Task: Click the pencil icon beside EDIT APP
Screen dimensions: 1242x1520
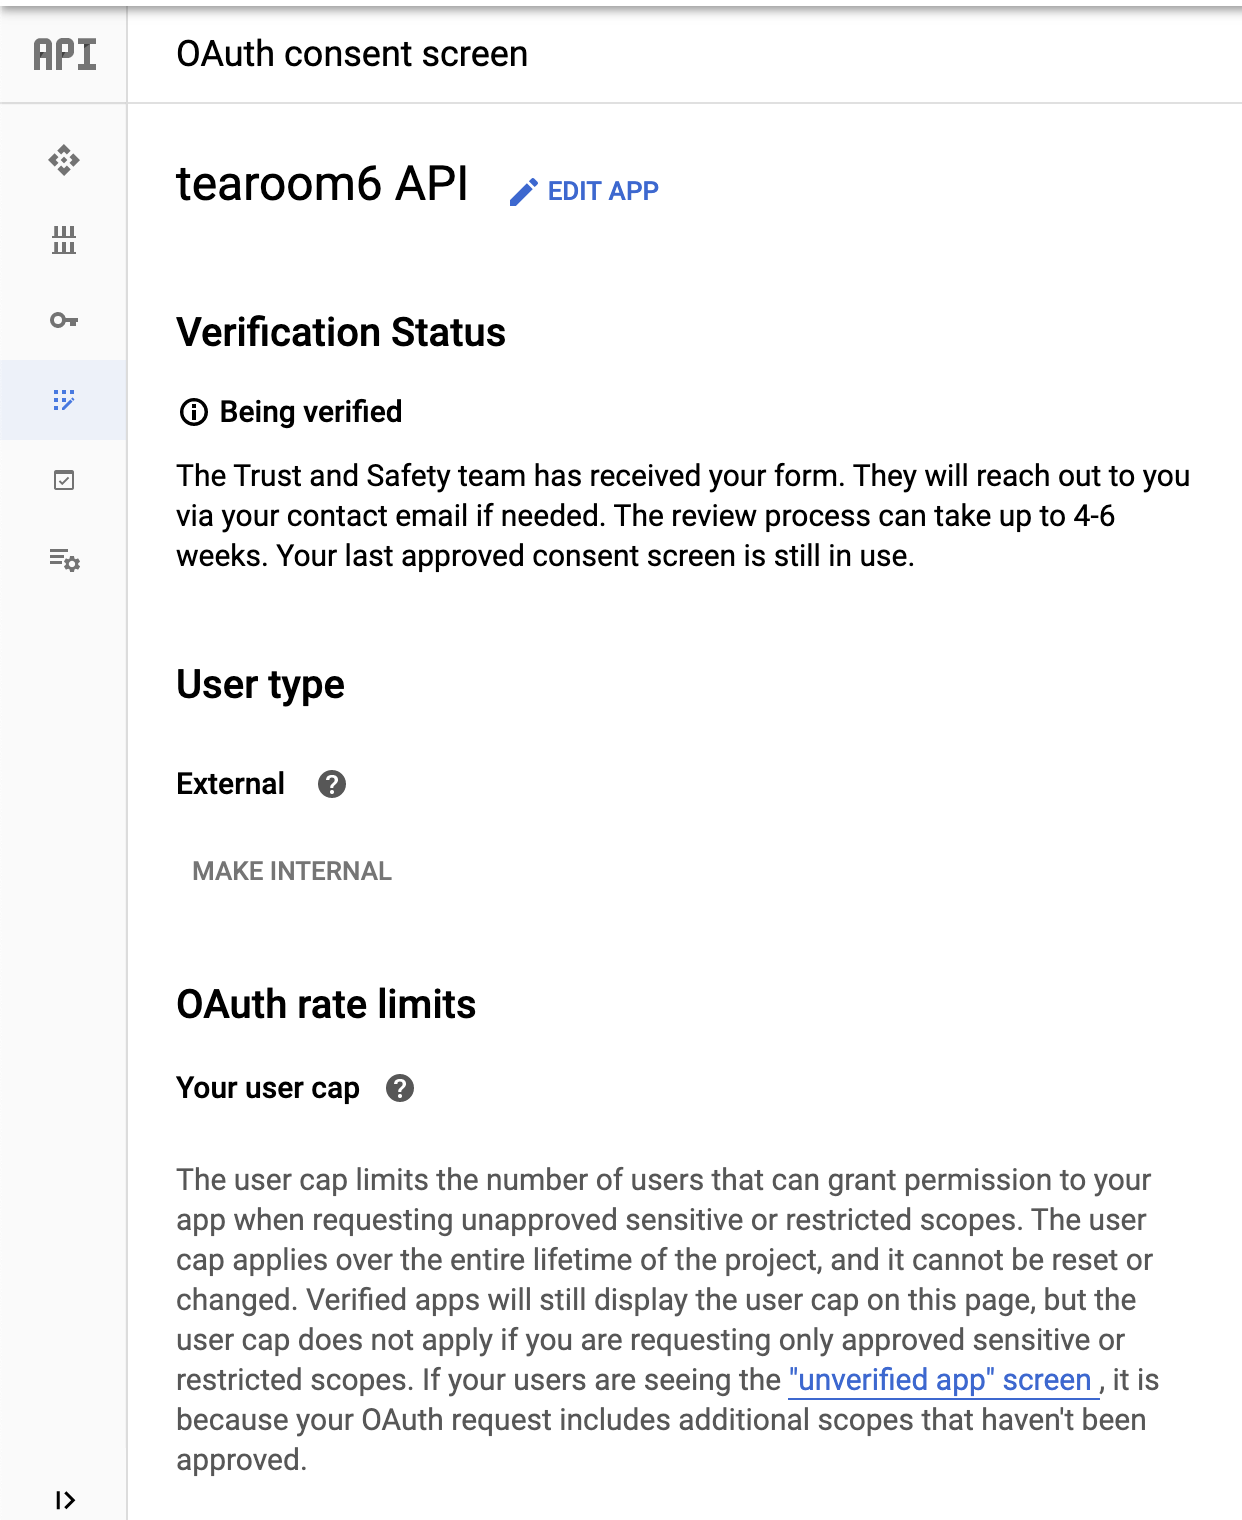Action: 524,192
